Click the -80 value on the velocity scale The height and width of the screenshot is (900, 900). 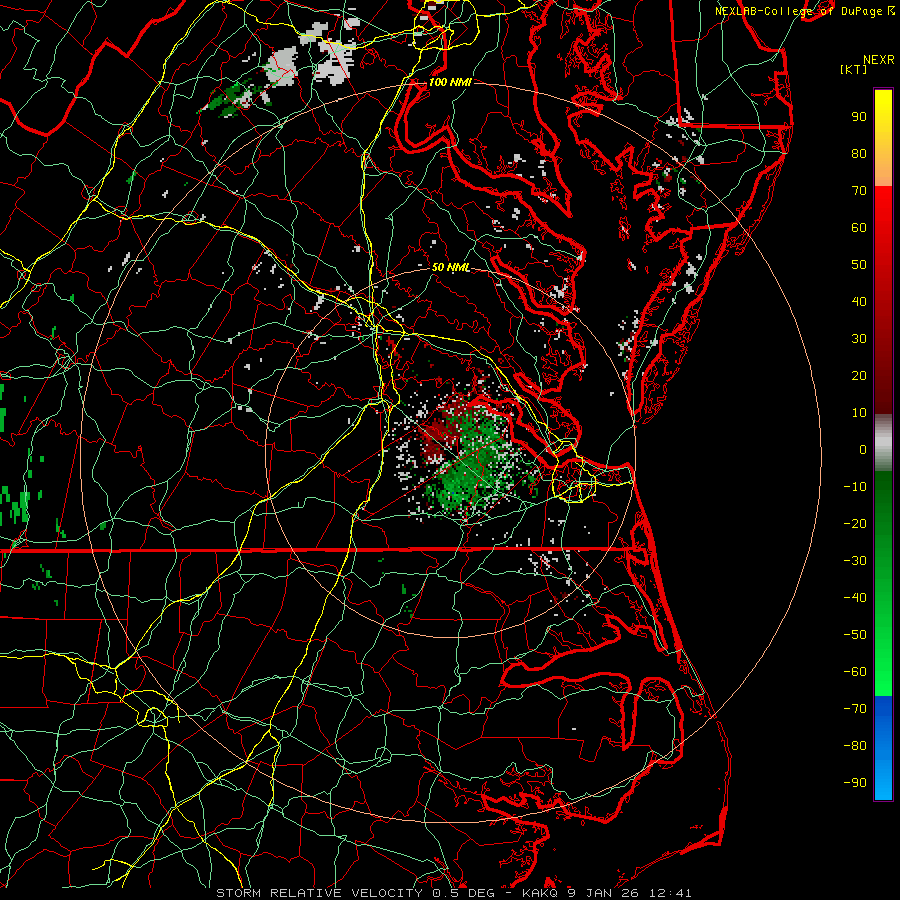[x=855, y=746]
